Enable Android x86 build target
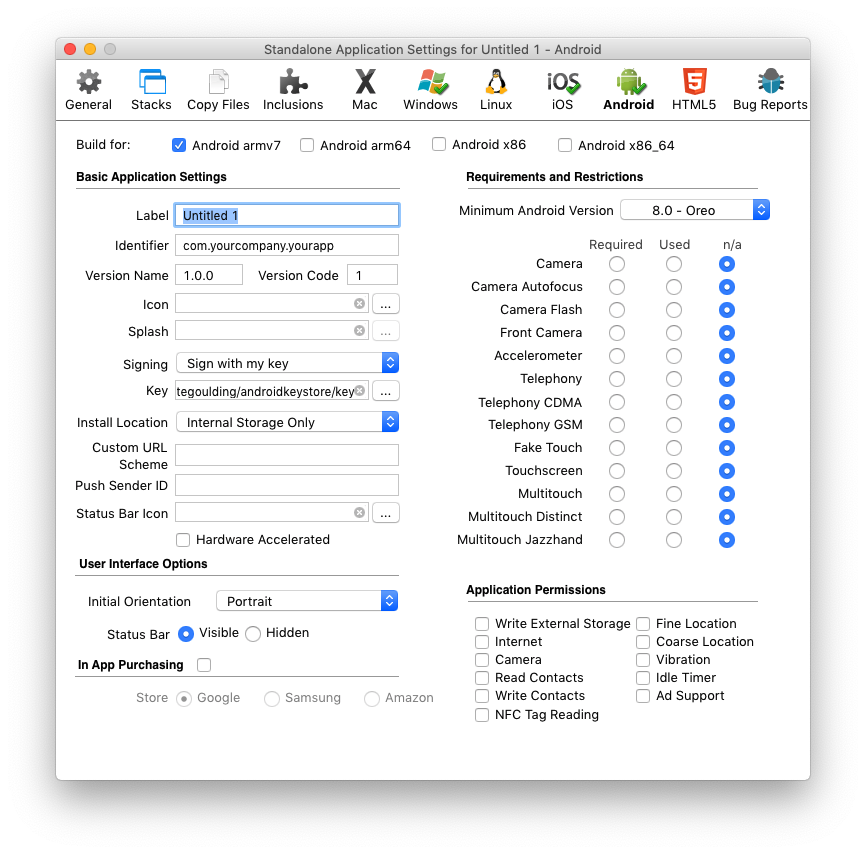The height and width of the screenshot is (854, 866). pos(439,144)
